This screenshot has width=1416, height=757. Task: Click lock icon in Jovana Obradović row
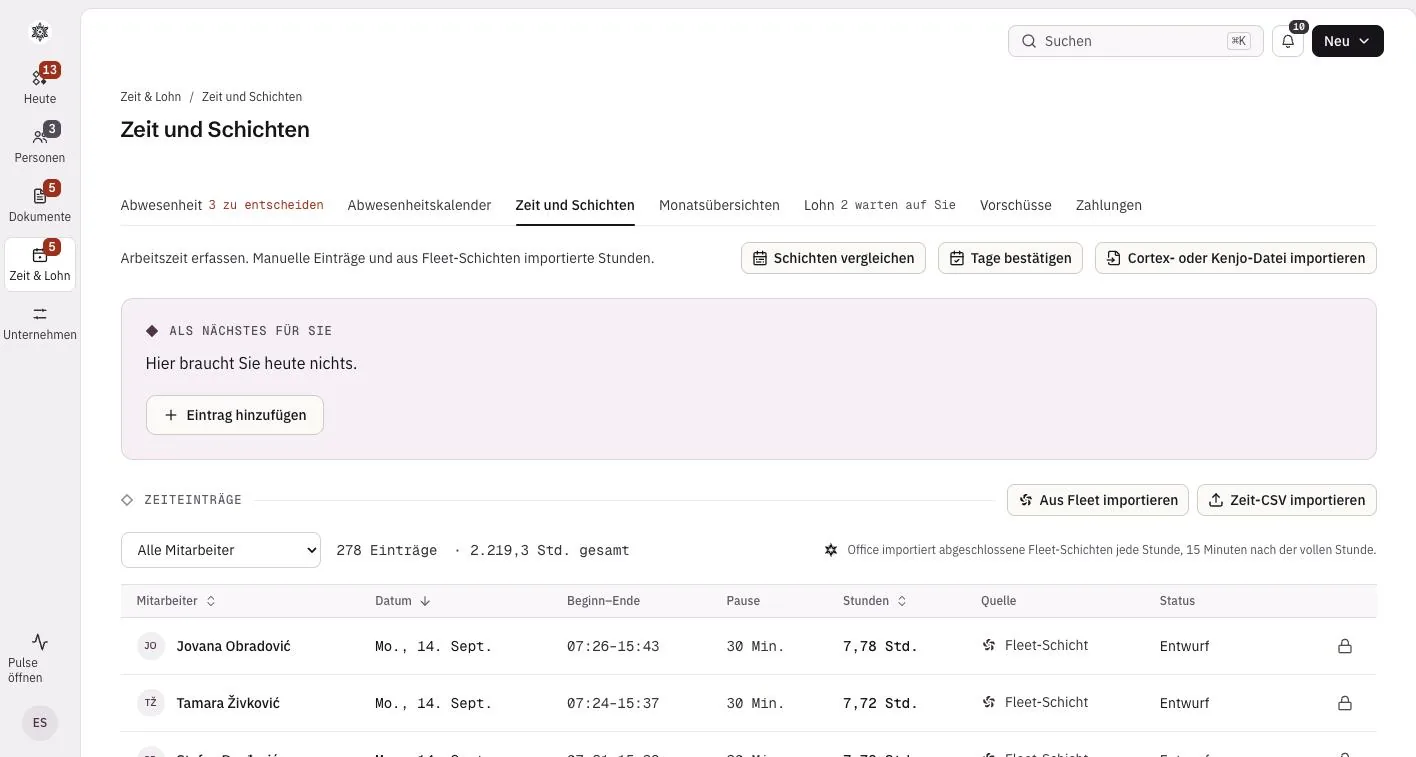(1345, 646)
